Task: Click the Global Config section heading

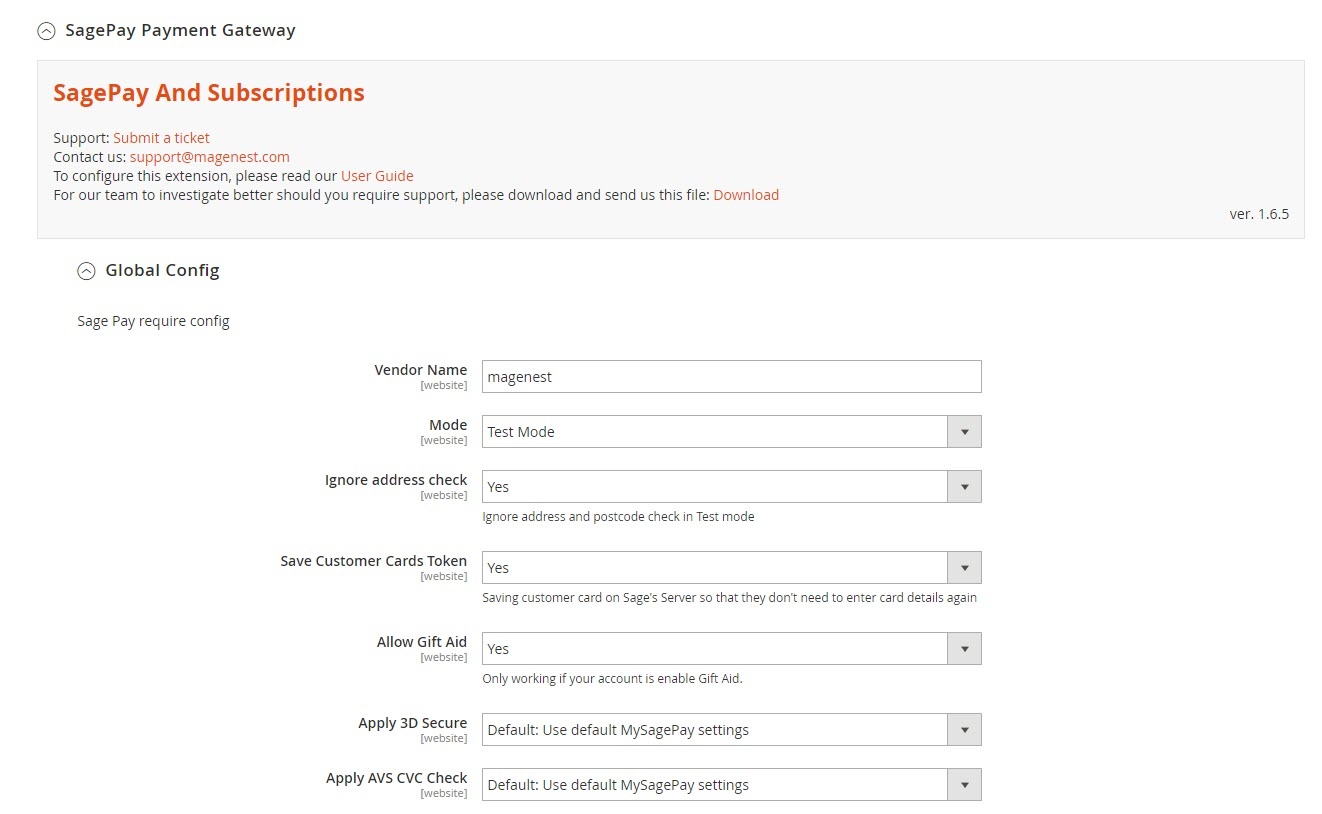Action: pos(162,270)
